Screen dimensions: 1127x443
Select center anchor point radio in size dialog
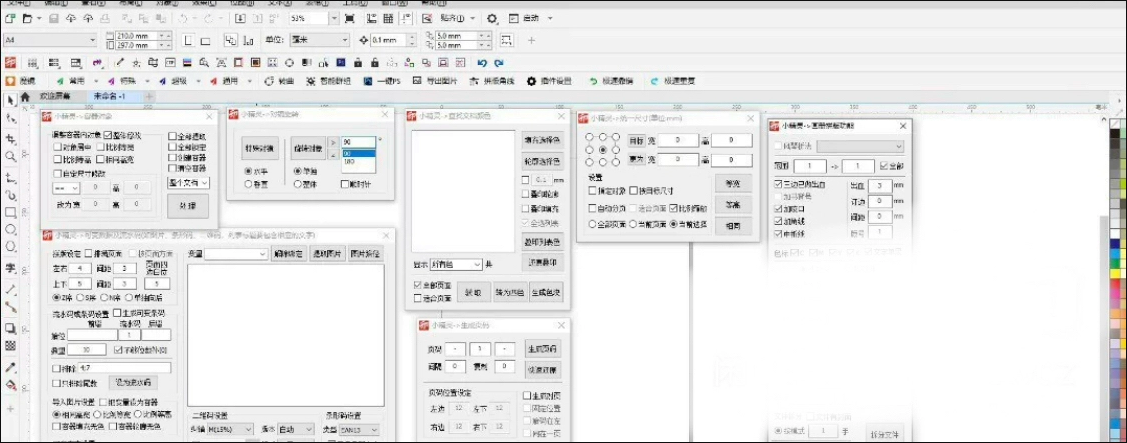(604, 150)
